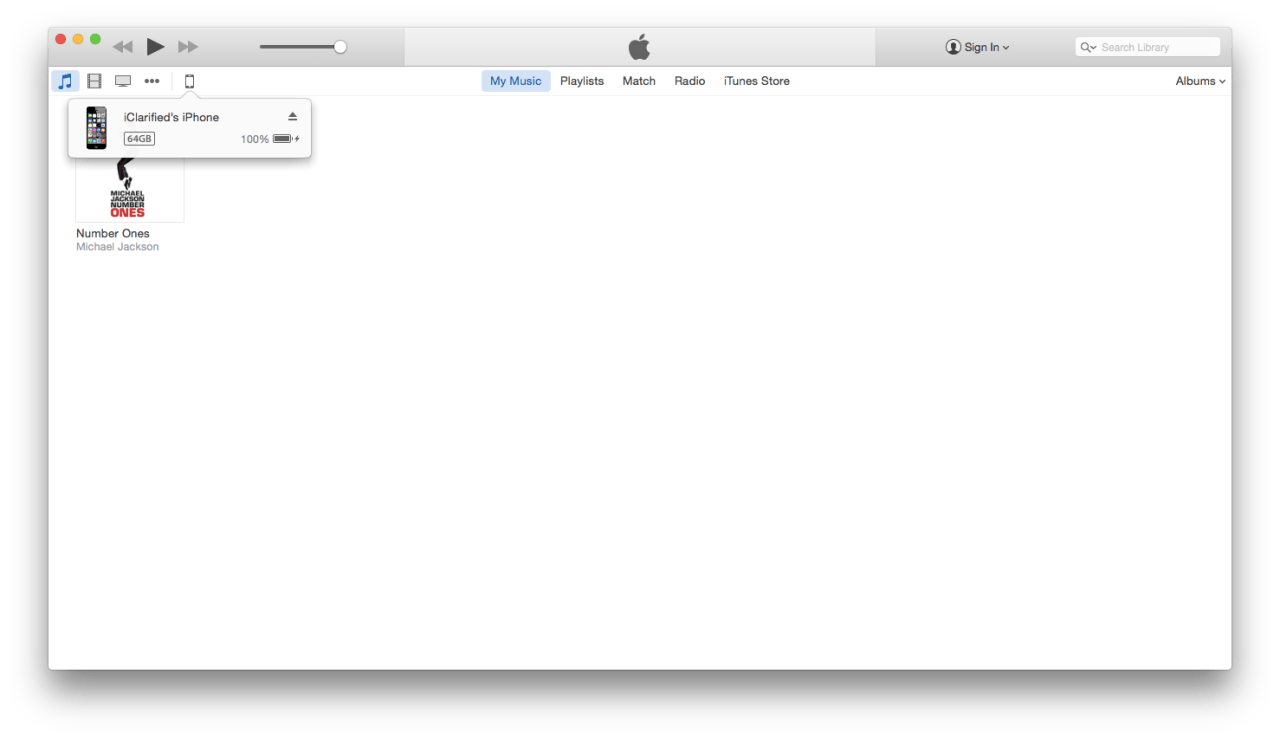1280x739 pixels.
Task: Select the Music library icon
Action: (65, 81)
